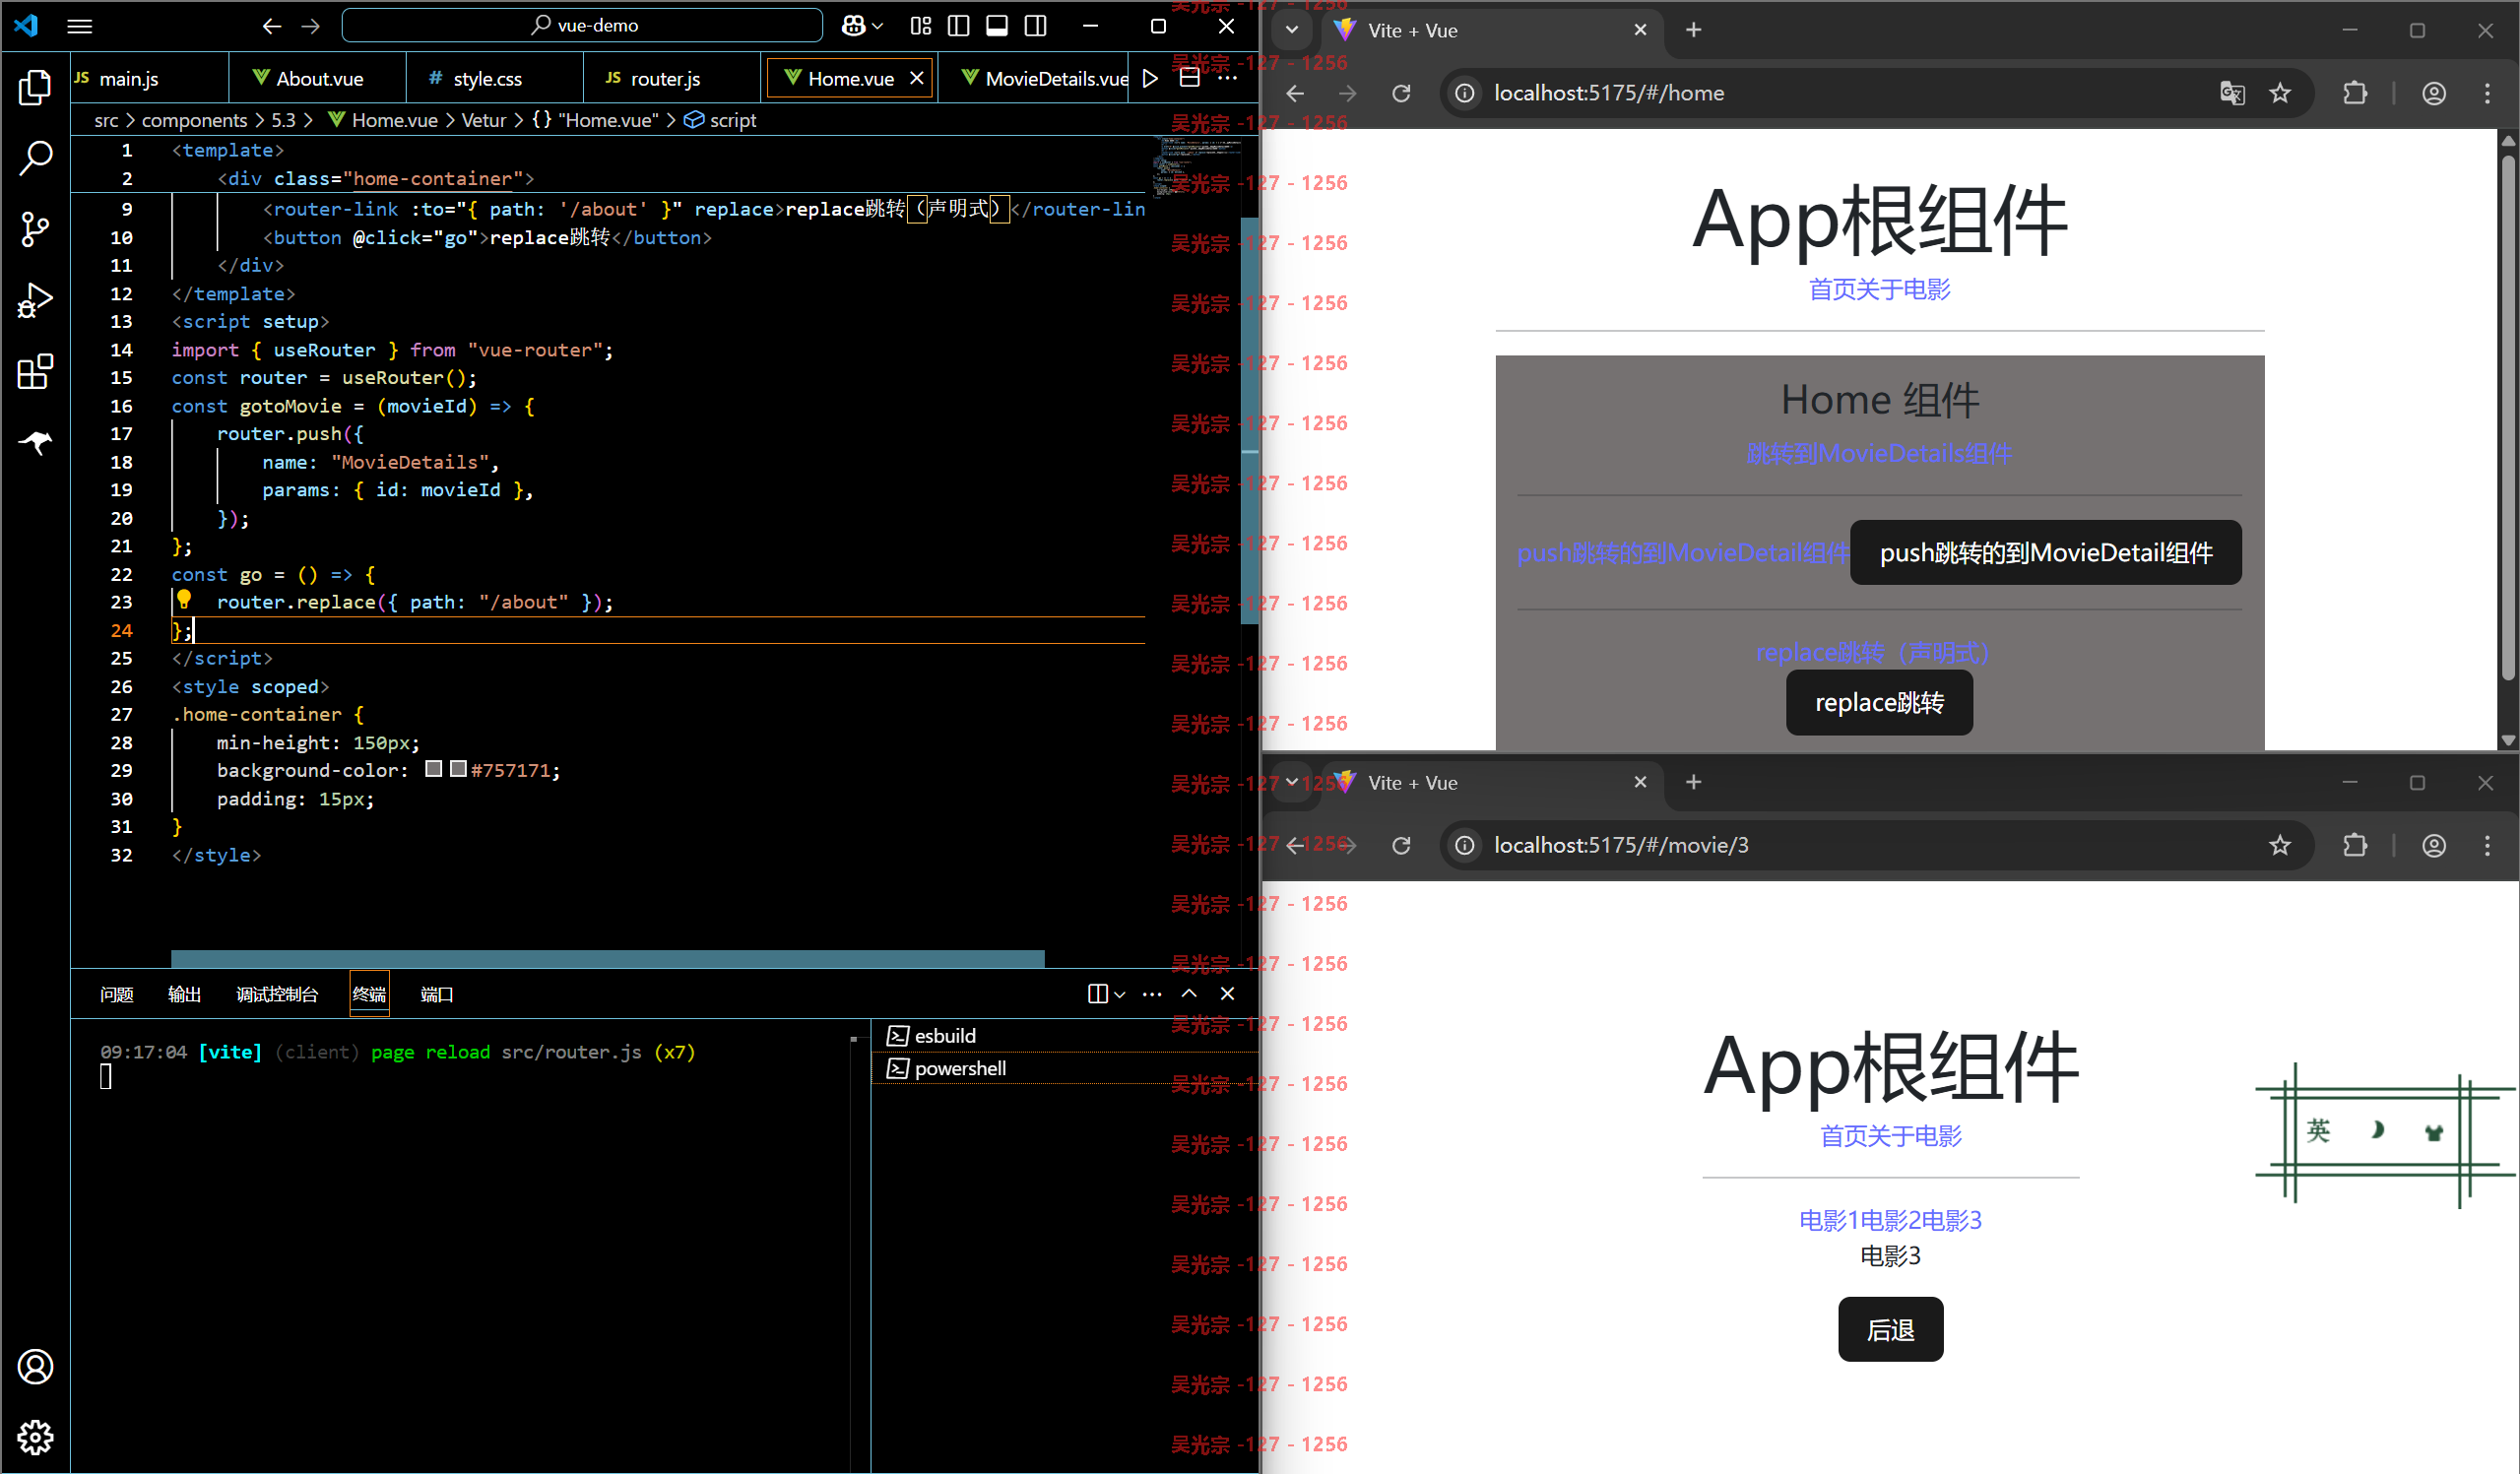The image size is (2520, 1474).
Task: Open the Copilot chat icon in title bar
Action: 853,26
